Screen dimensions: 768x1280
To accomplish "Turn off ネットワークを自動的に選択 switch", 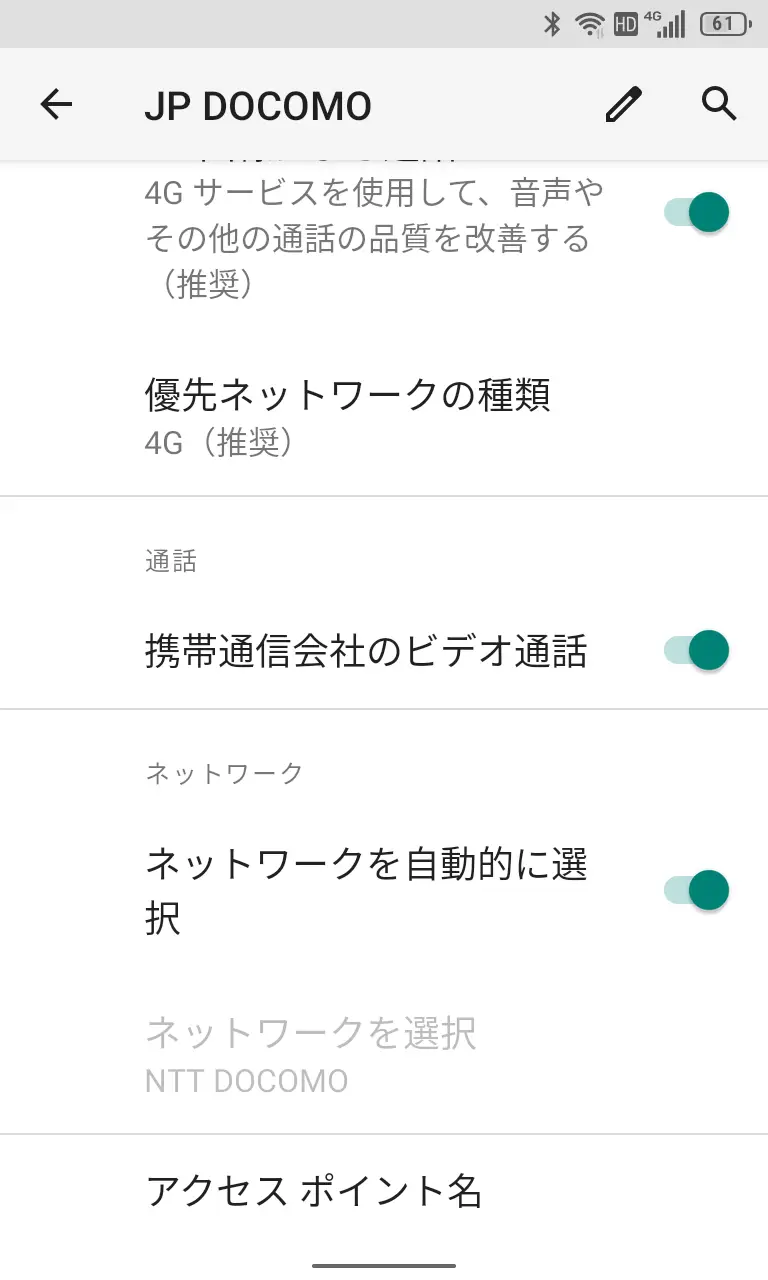I will click(x=697, y=890).
